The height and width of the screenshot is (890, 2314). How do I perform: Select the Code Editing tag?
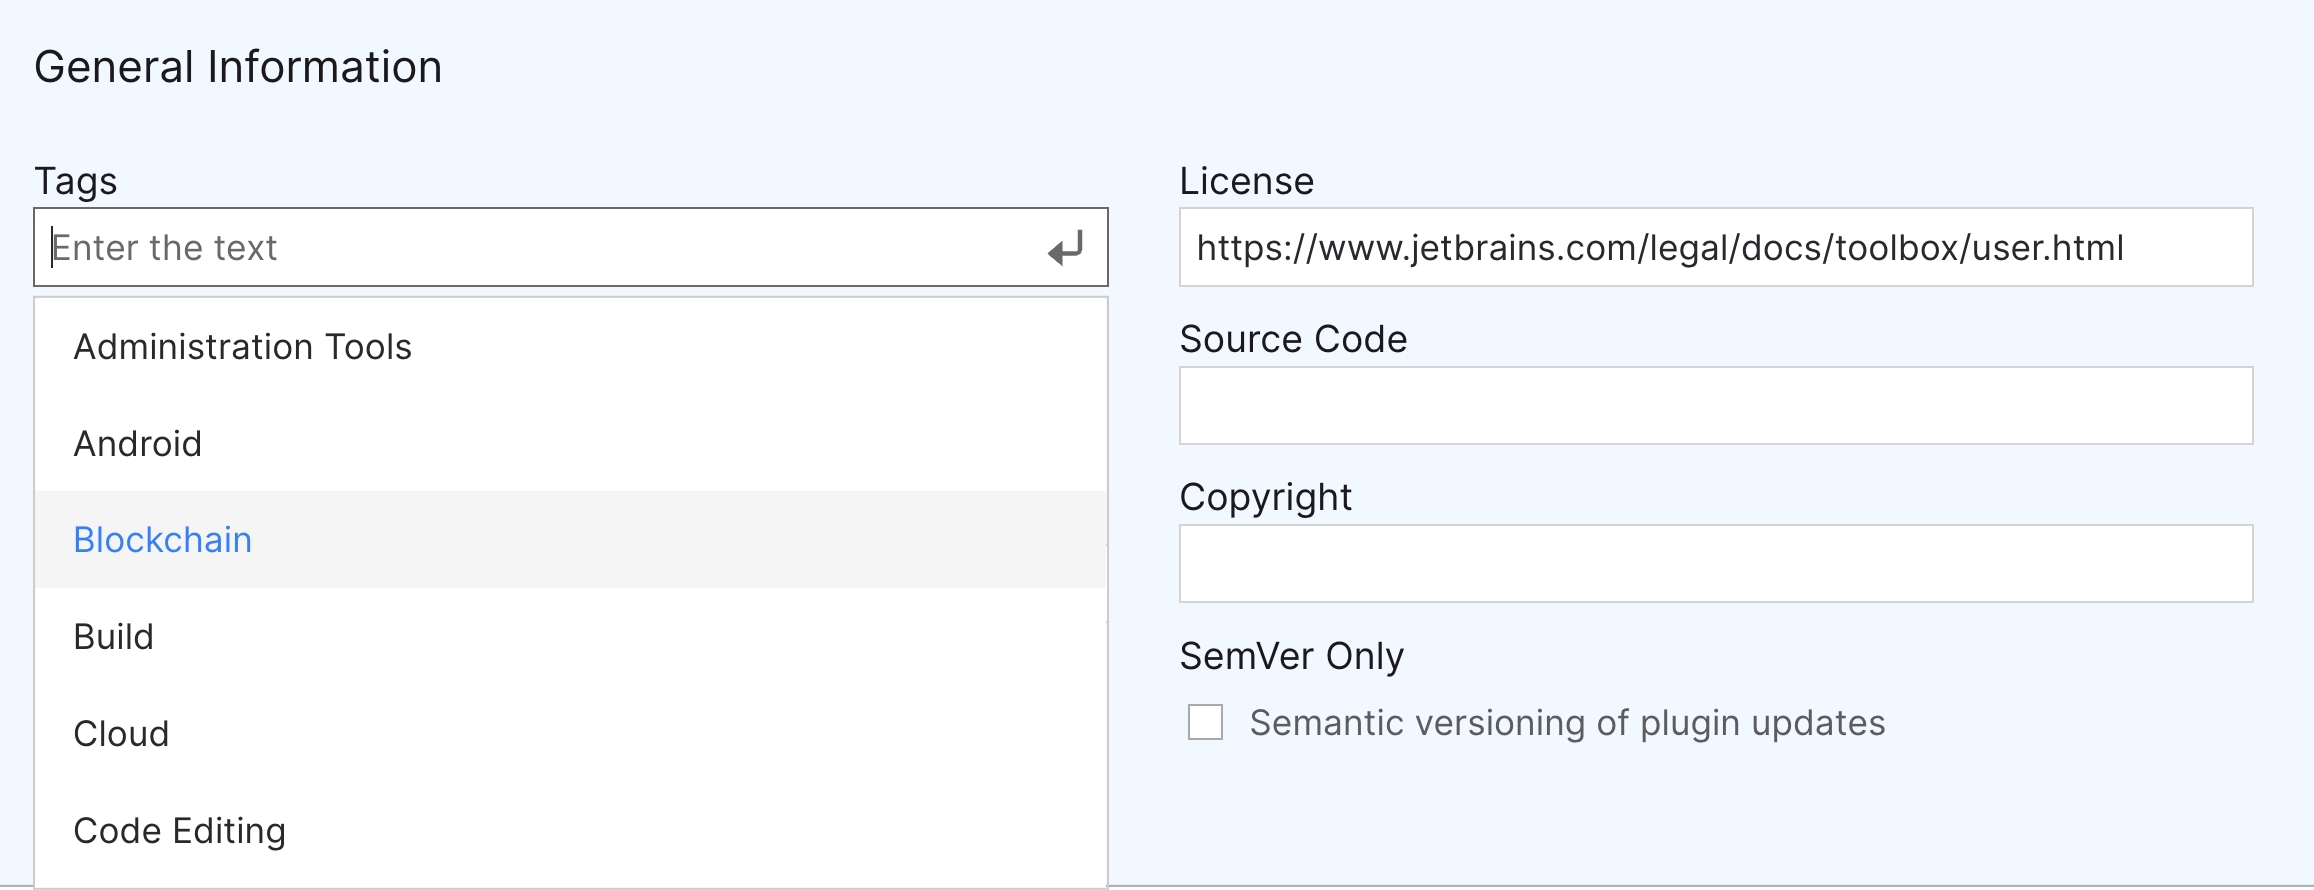pos(571,831)
